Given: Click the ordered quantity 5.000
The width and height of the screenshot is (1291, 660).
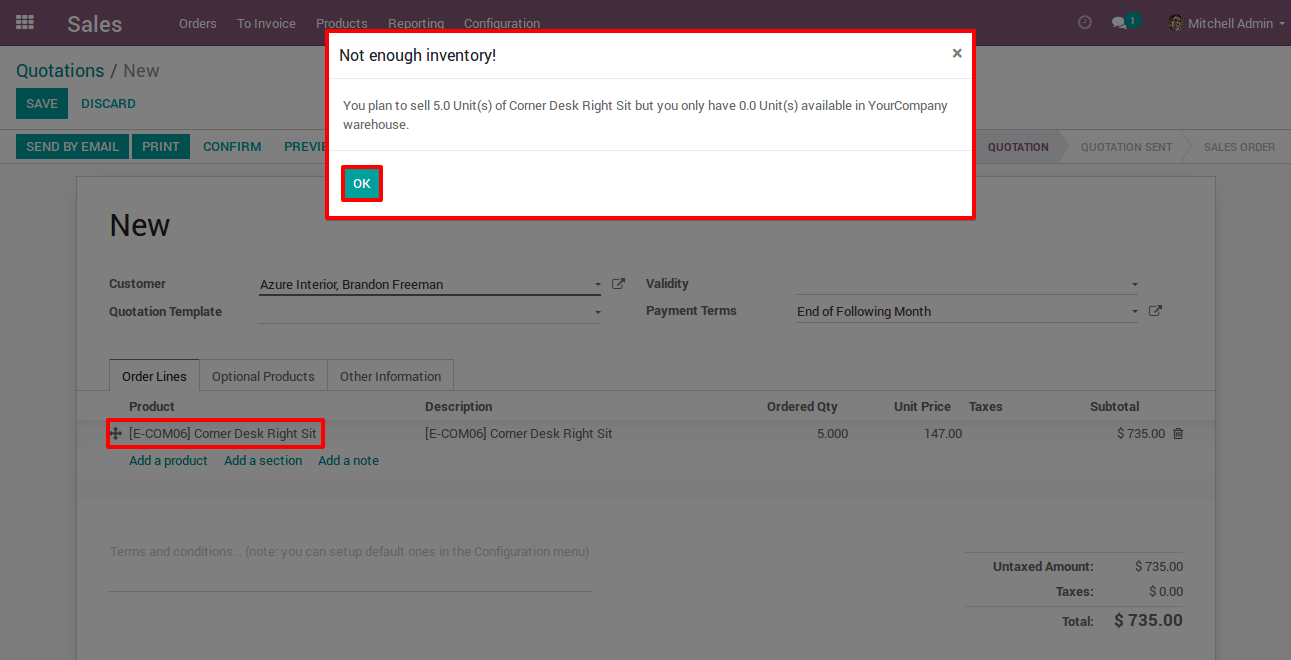Looking at the screenshot, I should tap(832, 434).
